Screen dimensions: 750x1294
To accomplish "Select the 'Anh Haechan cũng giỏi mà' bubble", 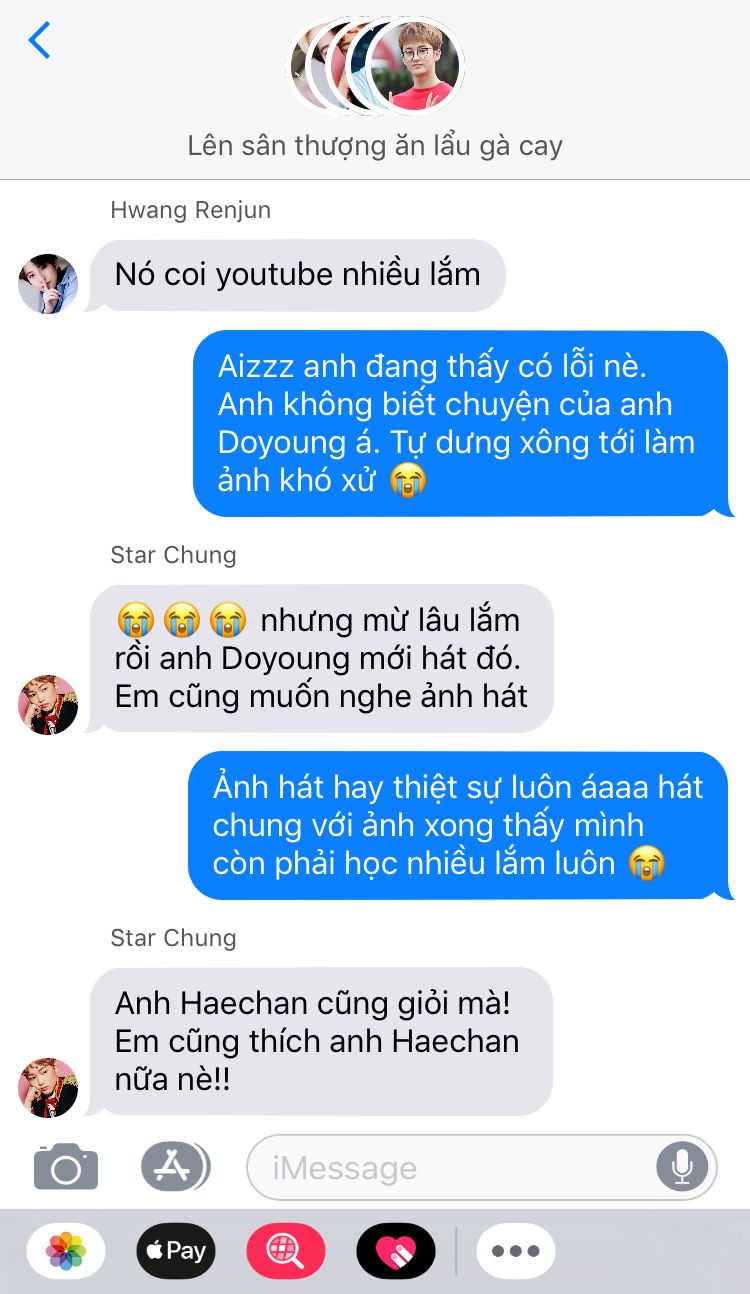I will (320, 1041).
